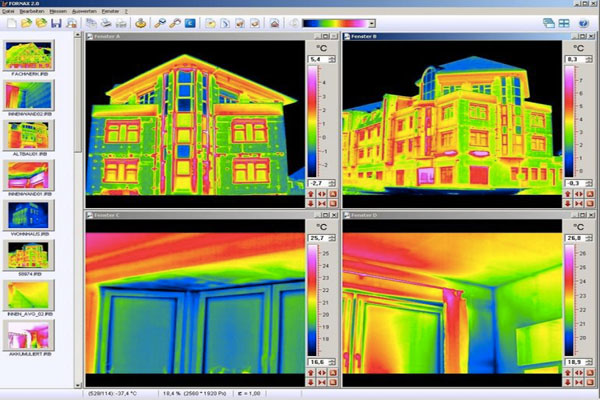The height and width of the screenshot is (400, 600).
Task: Open help with the question mark icon
Action: 583,23
